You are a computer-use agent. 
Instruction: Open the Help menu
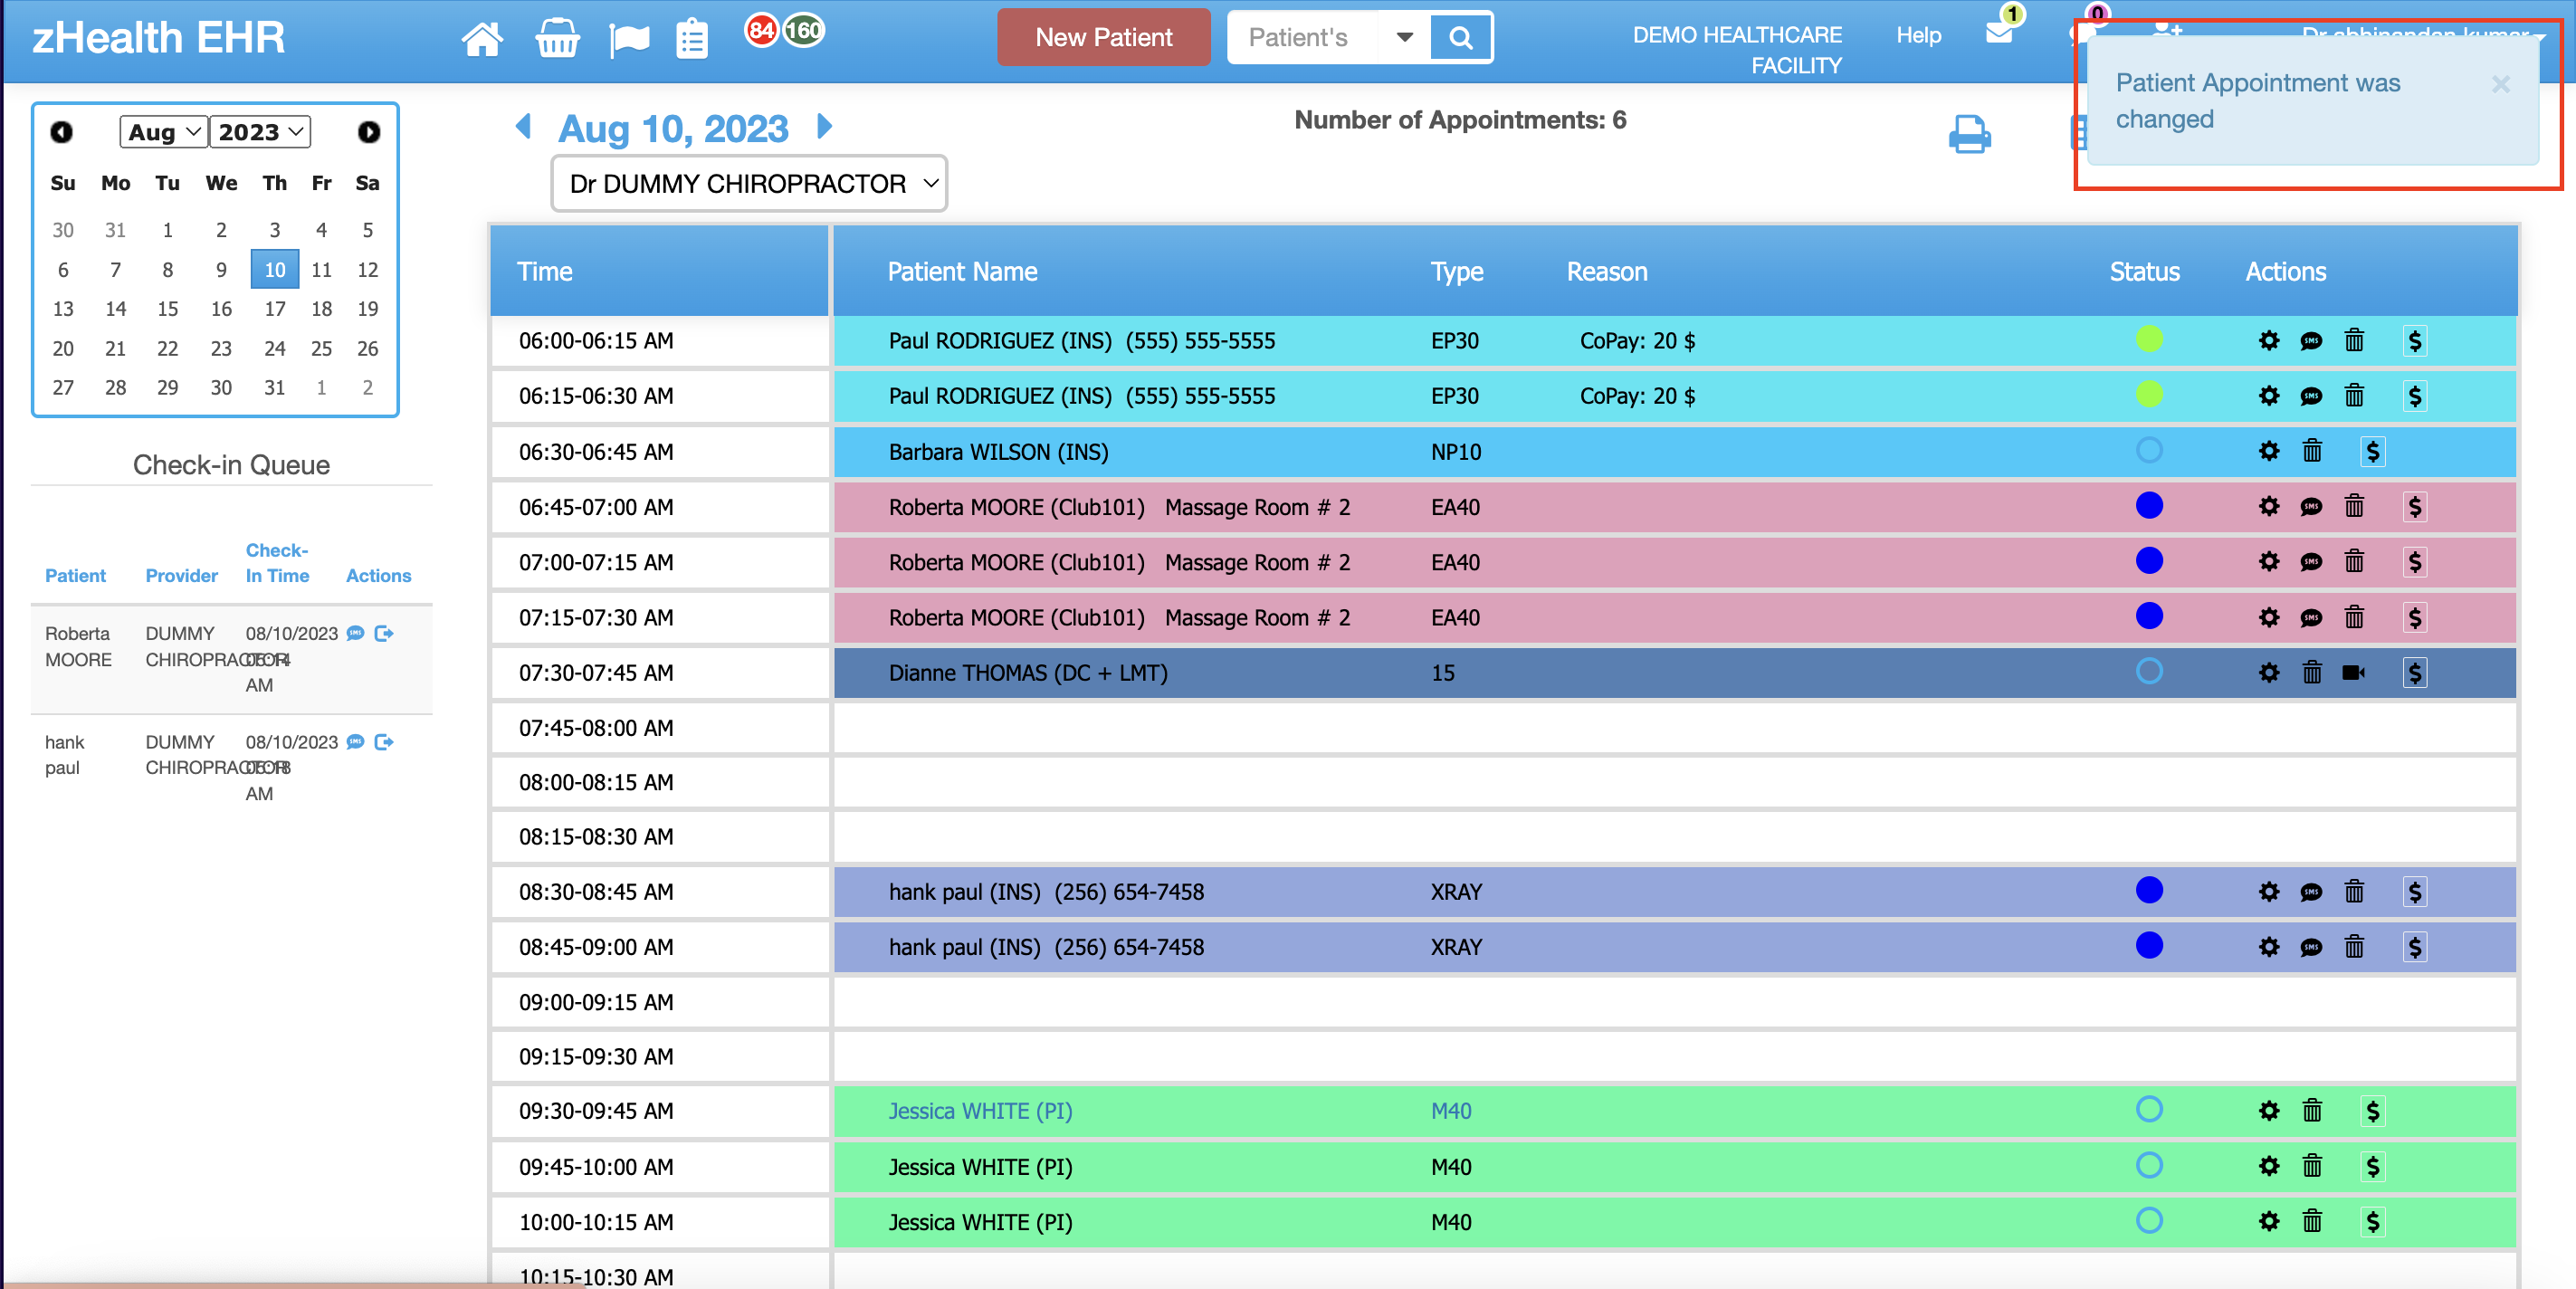click(1918, 35)
